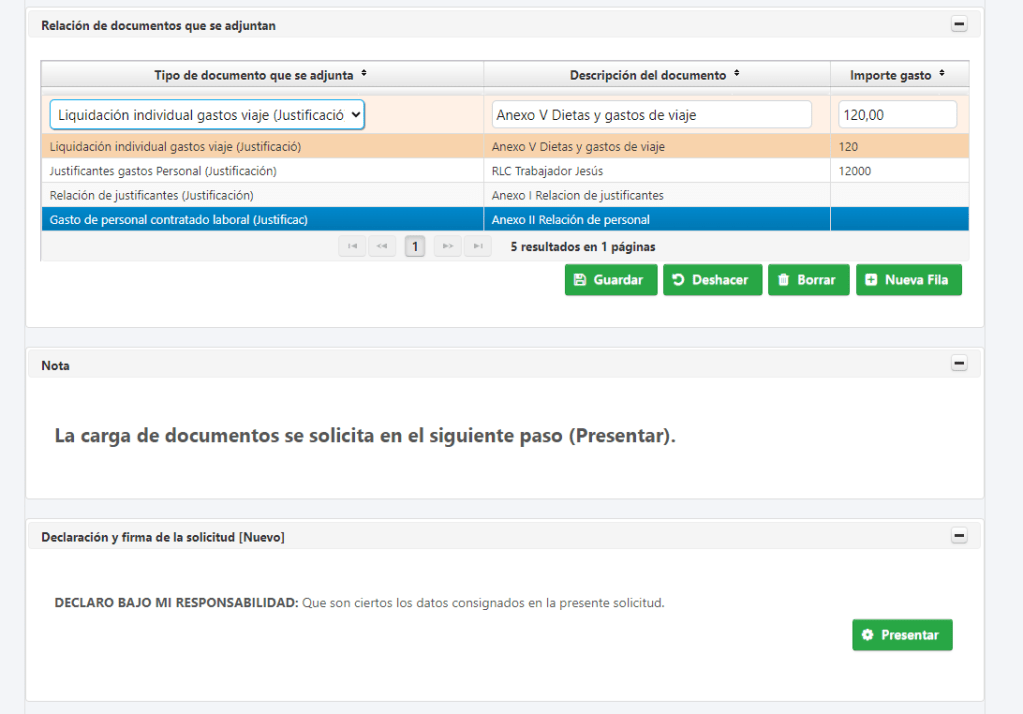
Task: Collapse the Nota panel
Action: tap(959, 365)
